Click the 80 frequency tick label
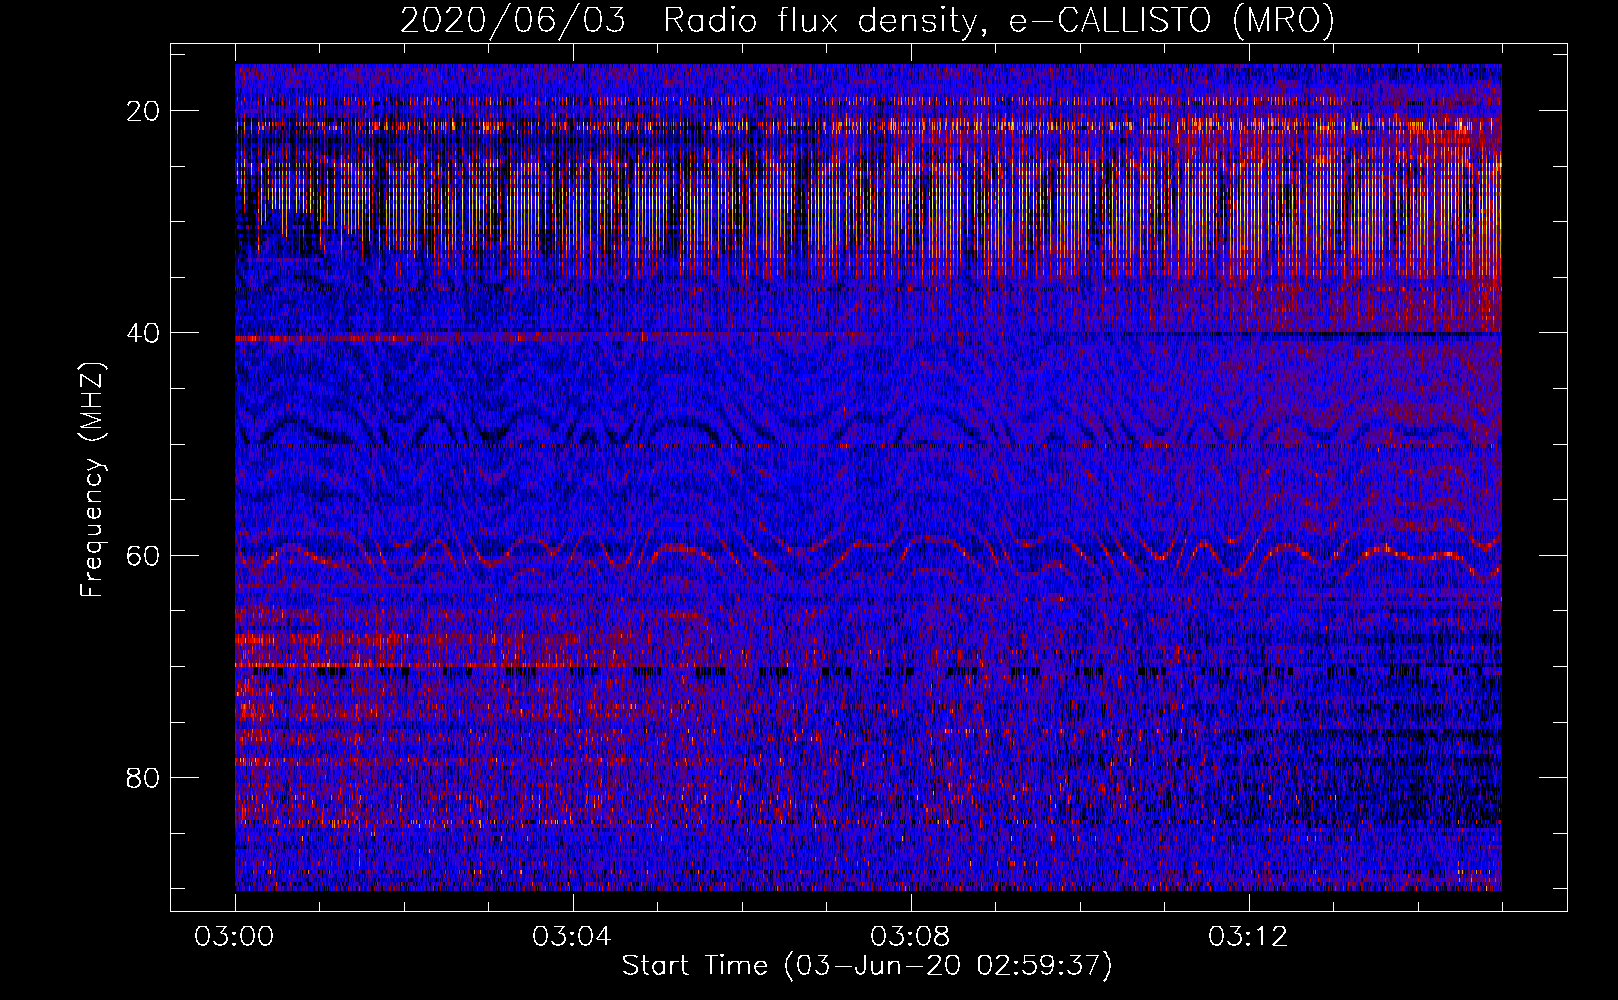1618x1000 pixels. 144,778
